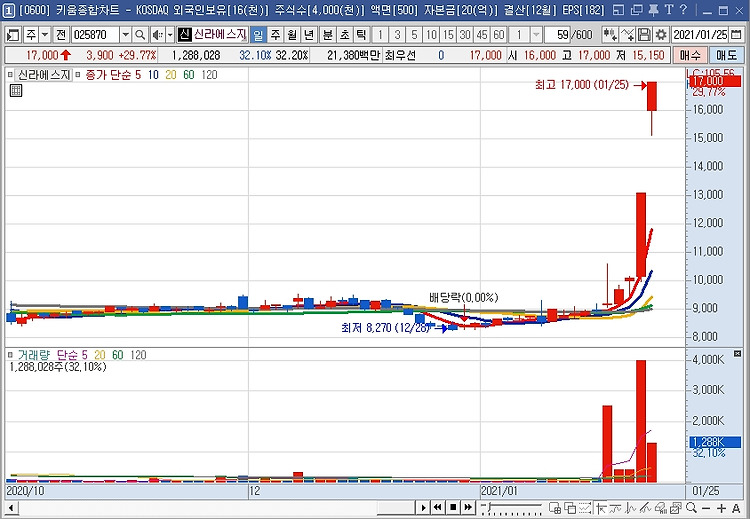Open help question mark in title bar
750x519 pixels.
pyautogui.click(x=684, y=10)
